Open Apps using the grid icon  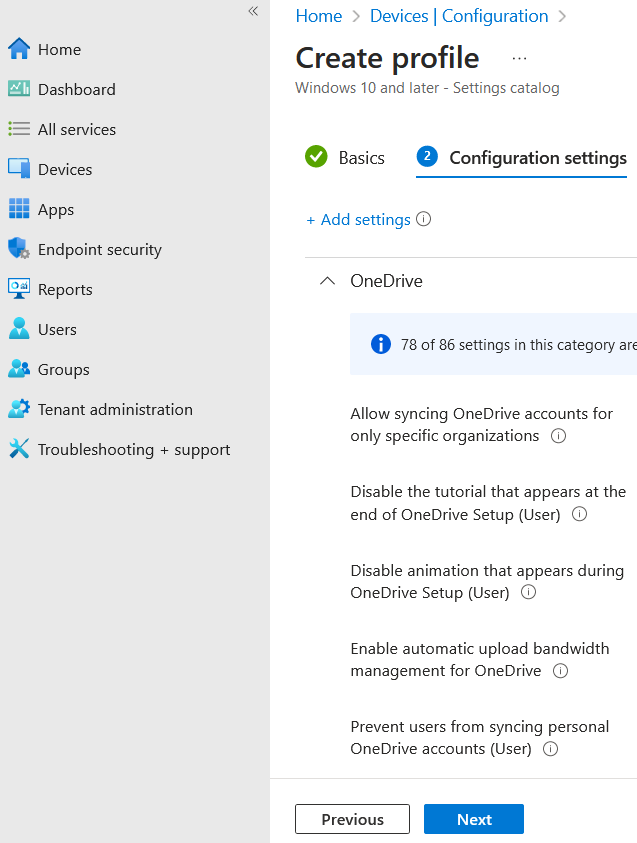pyautogui.click(x=19, y=209)
